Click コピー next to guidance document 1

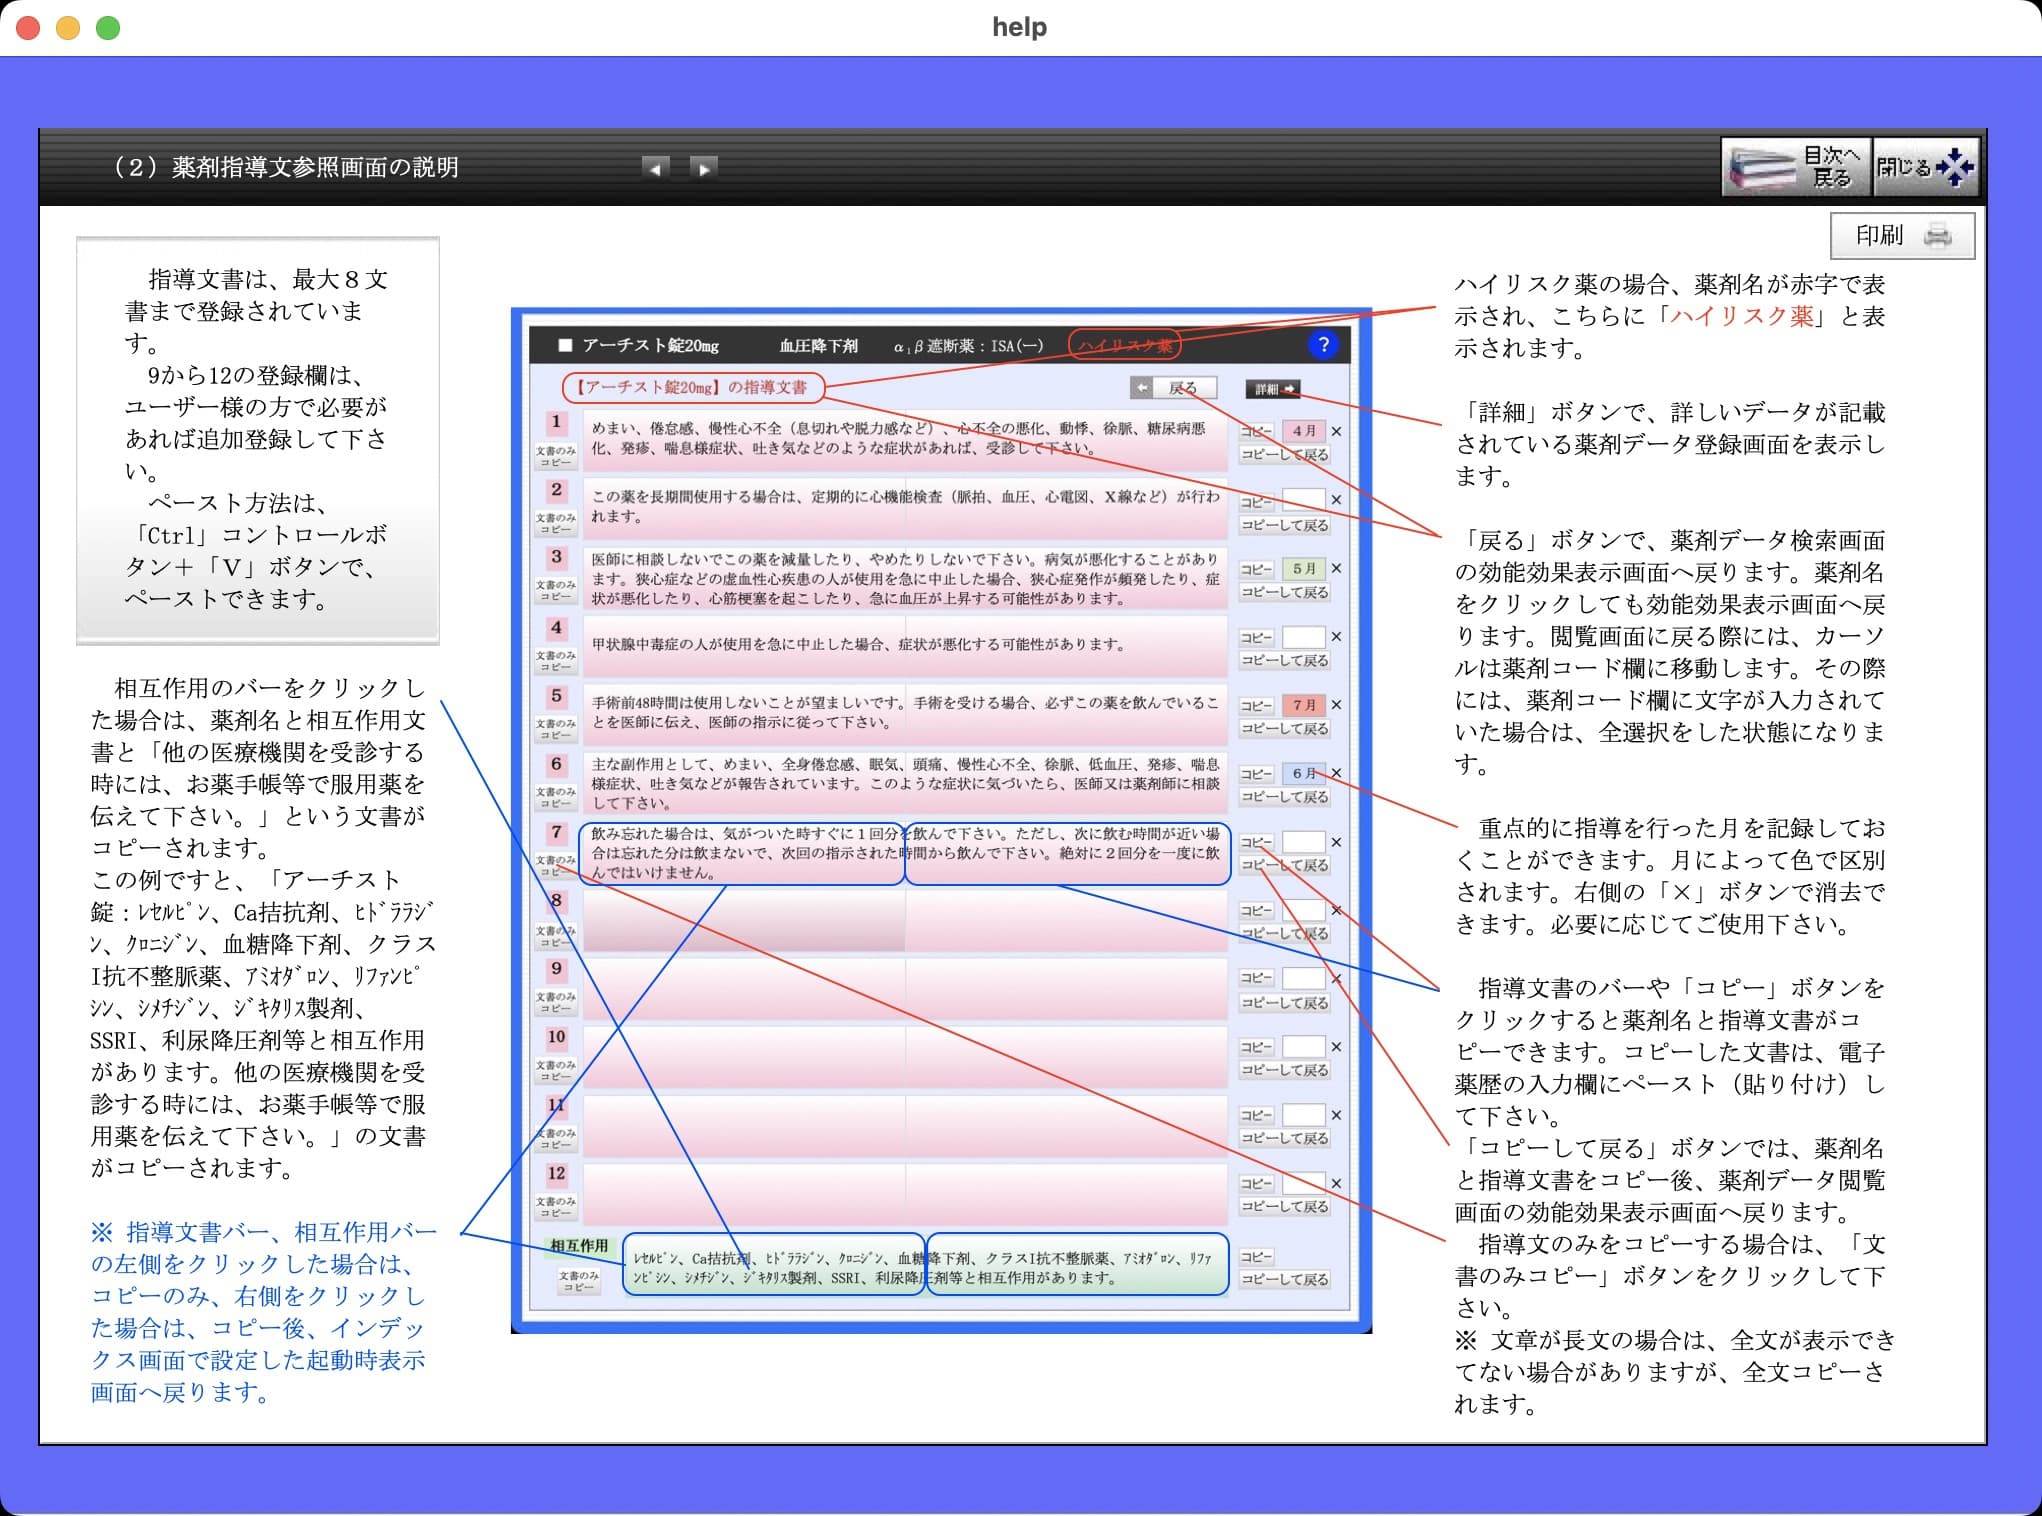click(1256, 432)
